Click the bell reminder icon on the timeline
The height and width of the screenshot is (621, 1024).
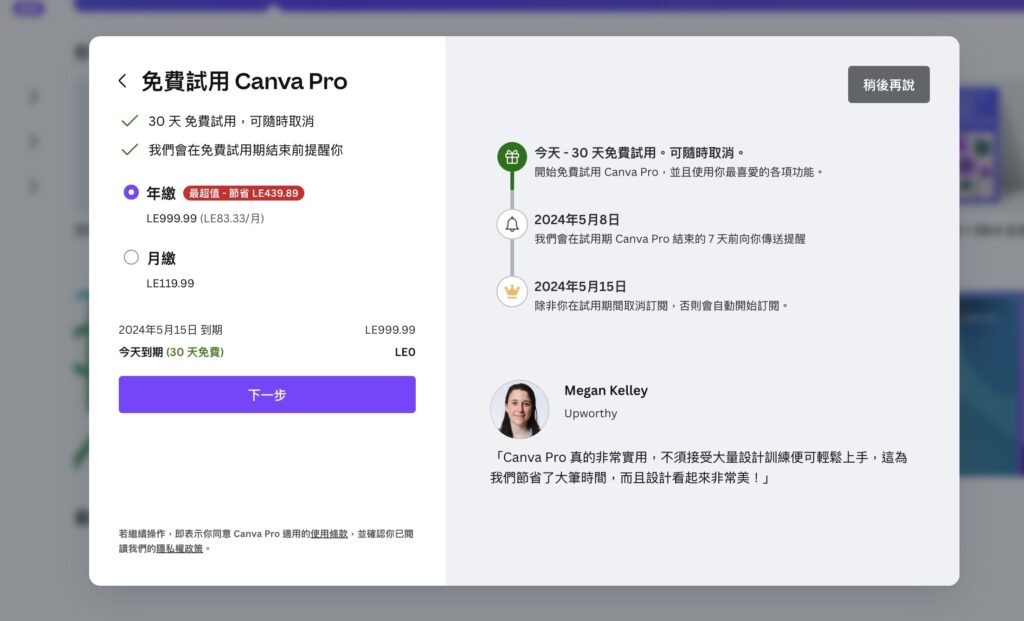(x=512, y=224)
